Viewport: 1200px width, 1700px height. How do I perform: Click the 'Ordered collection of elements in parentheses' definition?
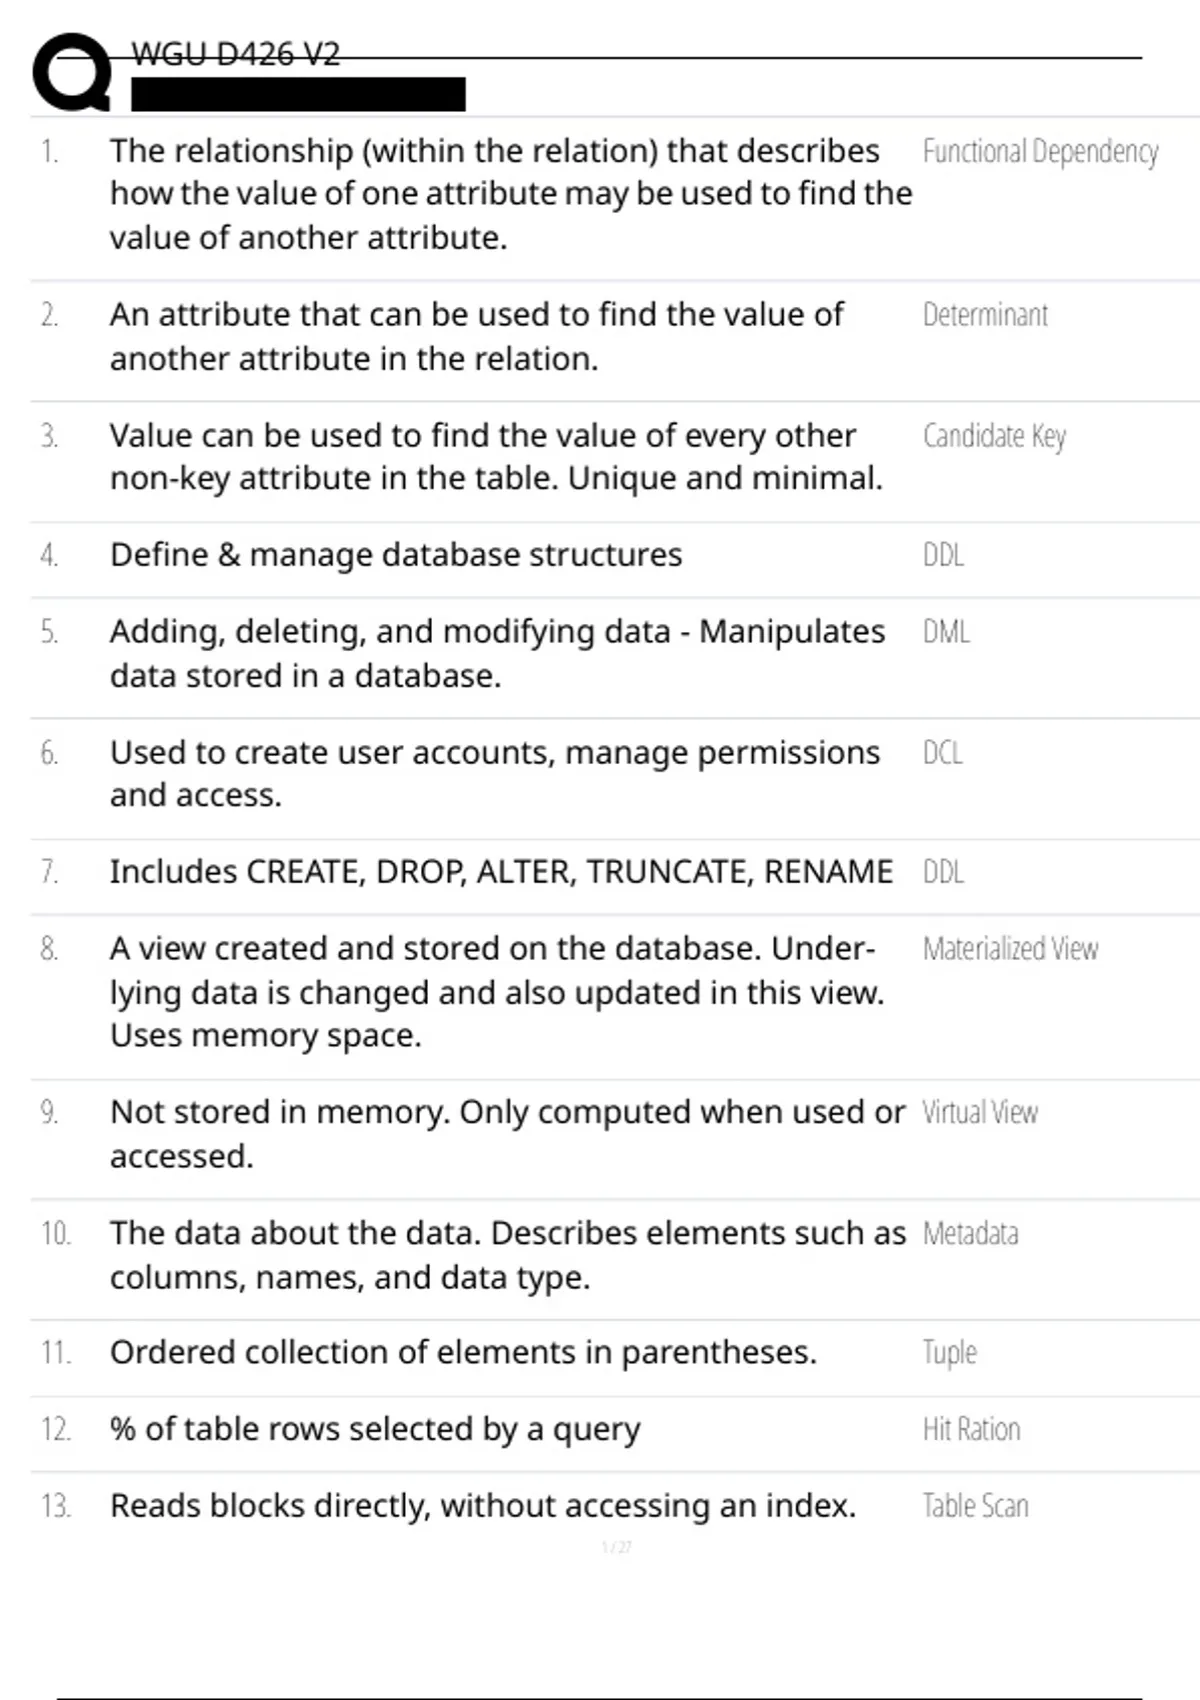tap(463, 1352)
